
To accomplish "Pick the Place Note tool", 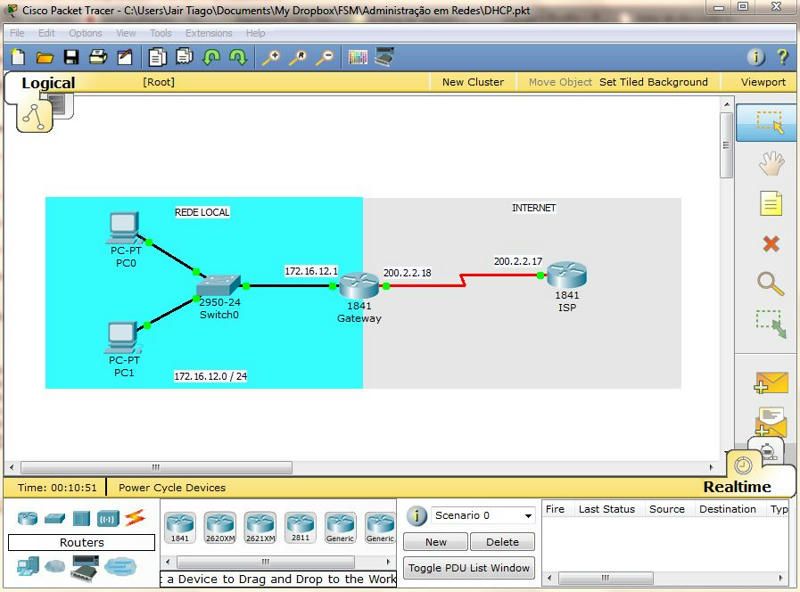I will coord(771,204).
